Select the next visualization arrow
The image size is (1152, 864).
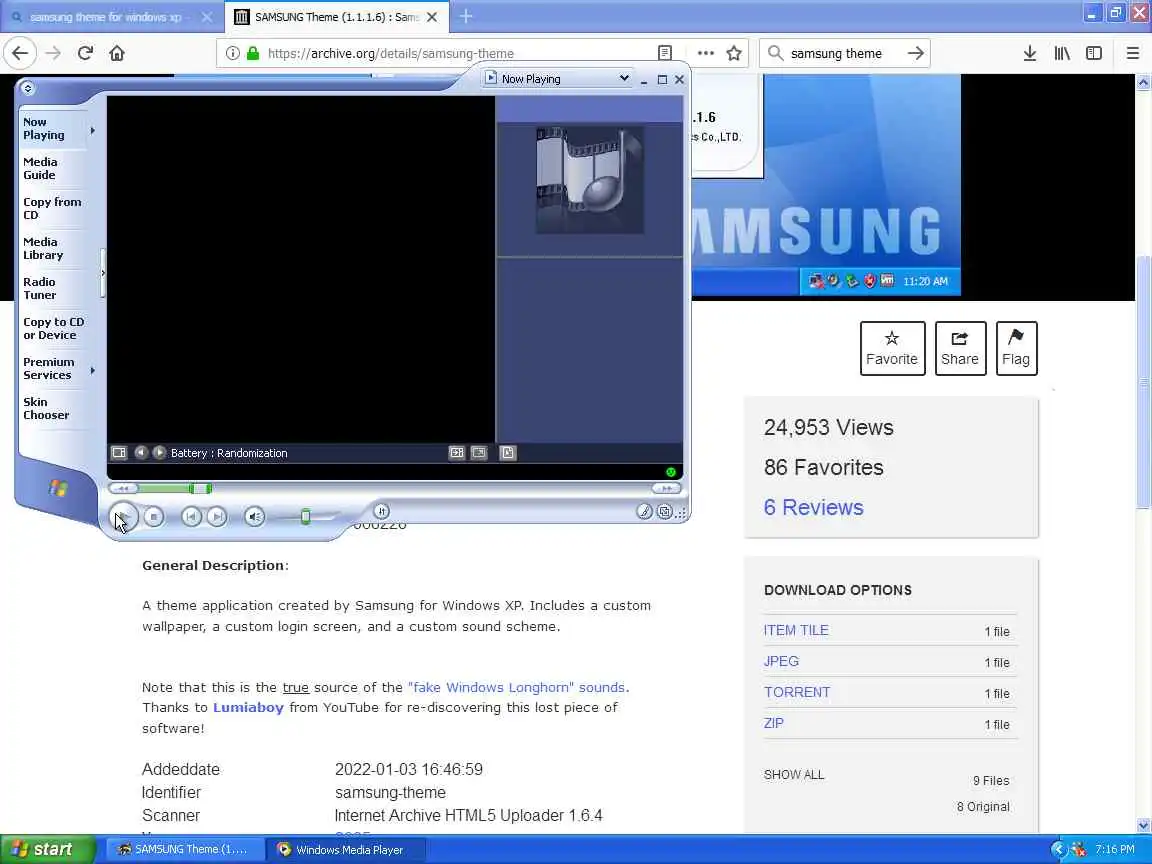click(x=159, y=453)
